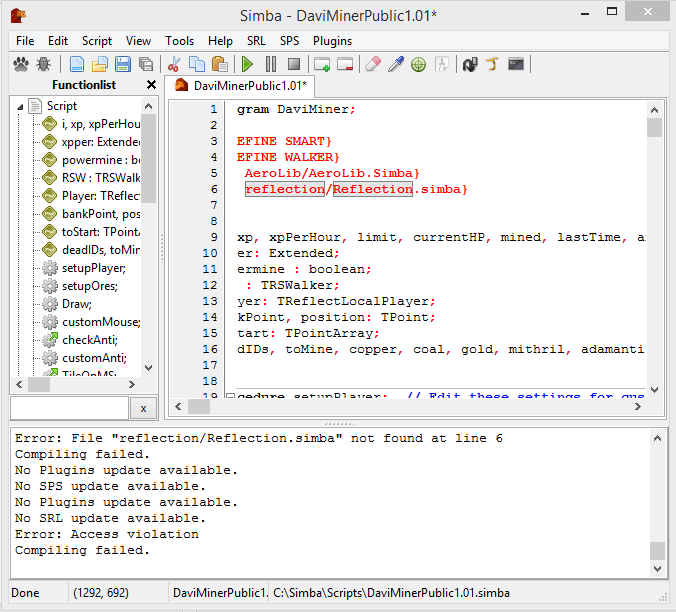Open the SRL menu
Image resolution: width=676 pixels, height=612 pixels.
coord(256,41)
